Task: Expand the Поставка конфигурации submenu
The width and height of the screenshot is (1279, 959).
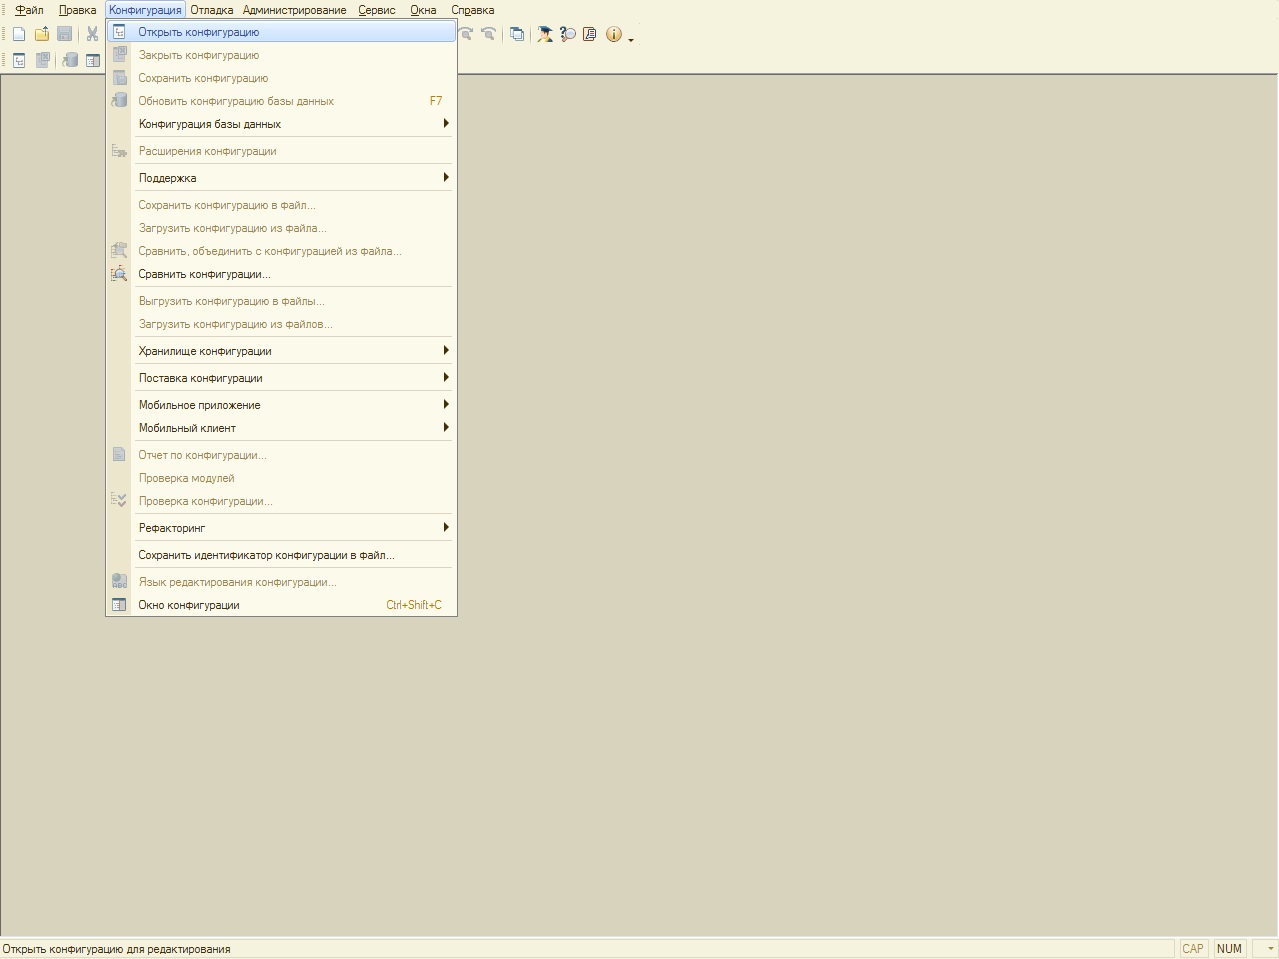Action: click(x=281, y=378)
